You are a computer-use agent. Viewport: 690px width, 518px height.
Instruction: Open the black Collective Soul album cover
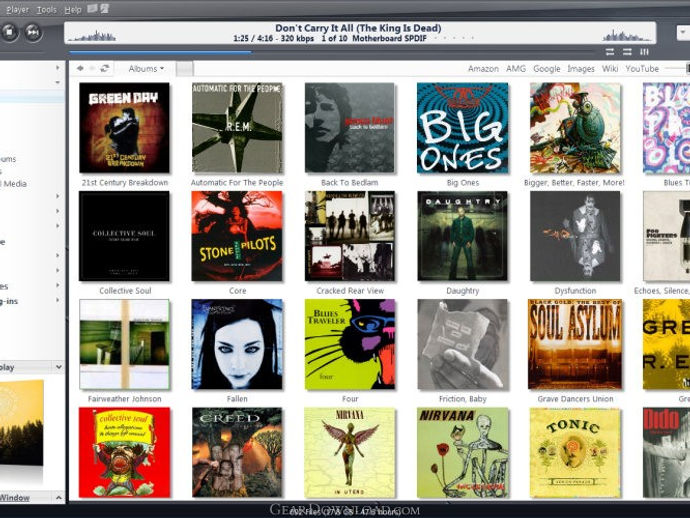[x=124, y=236]
